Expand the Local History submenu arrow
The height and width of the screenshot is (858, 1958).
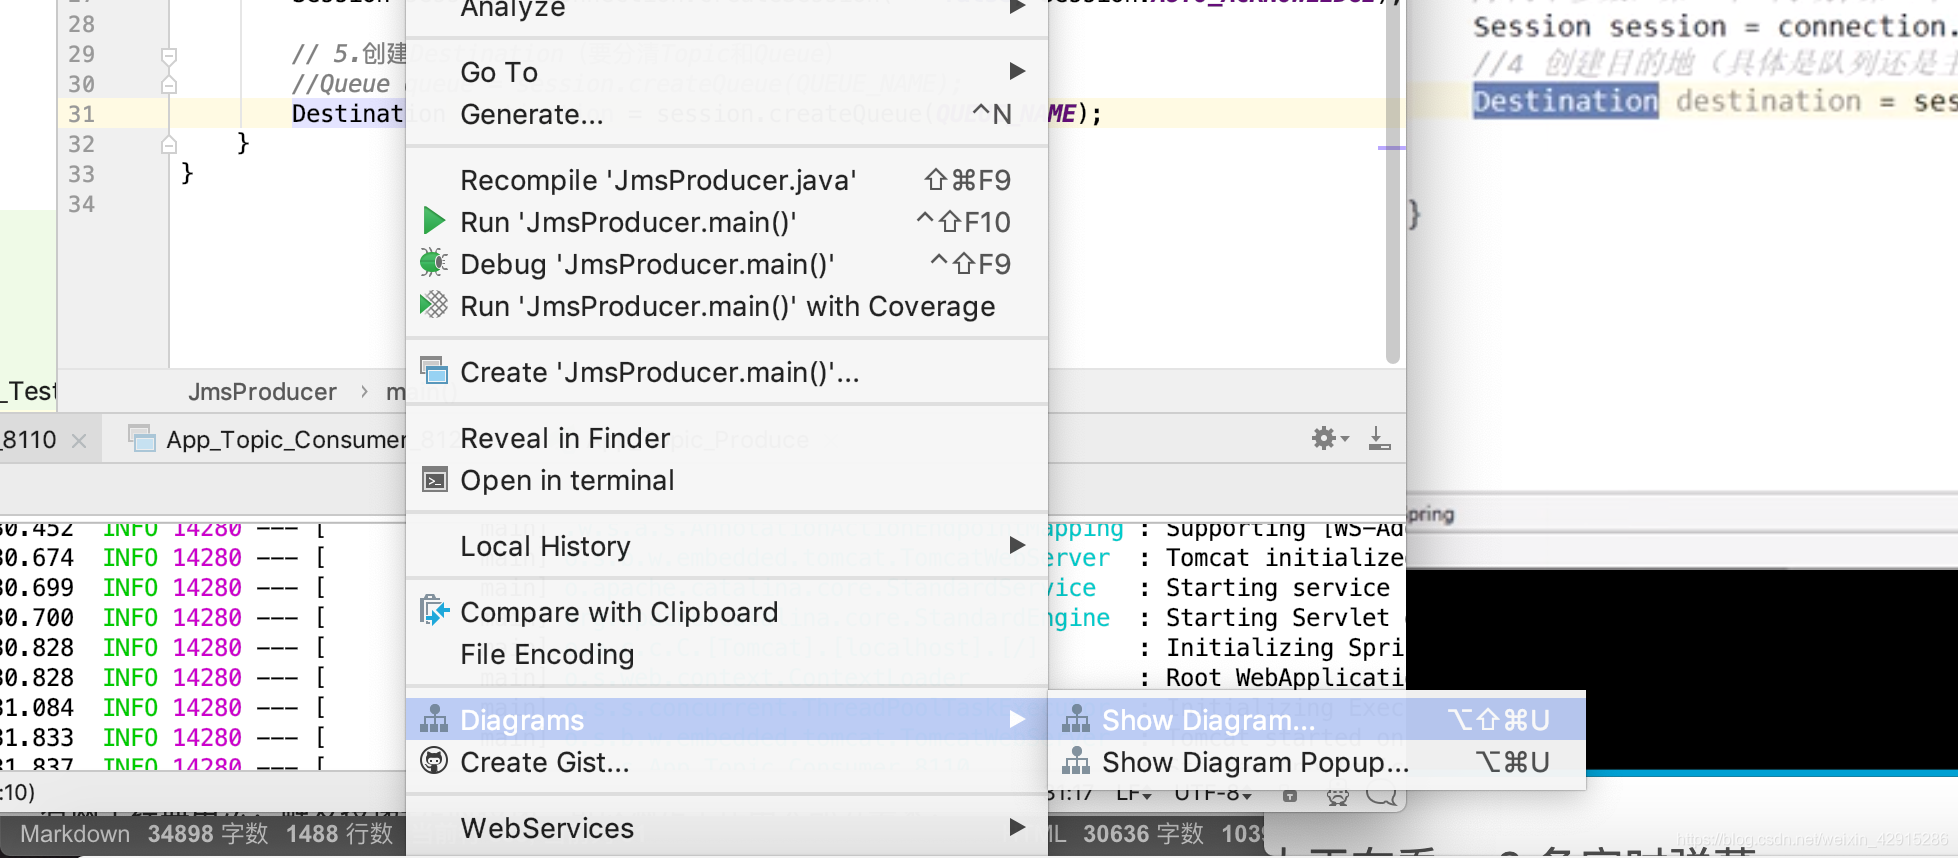coord(1017,545)
